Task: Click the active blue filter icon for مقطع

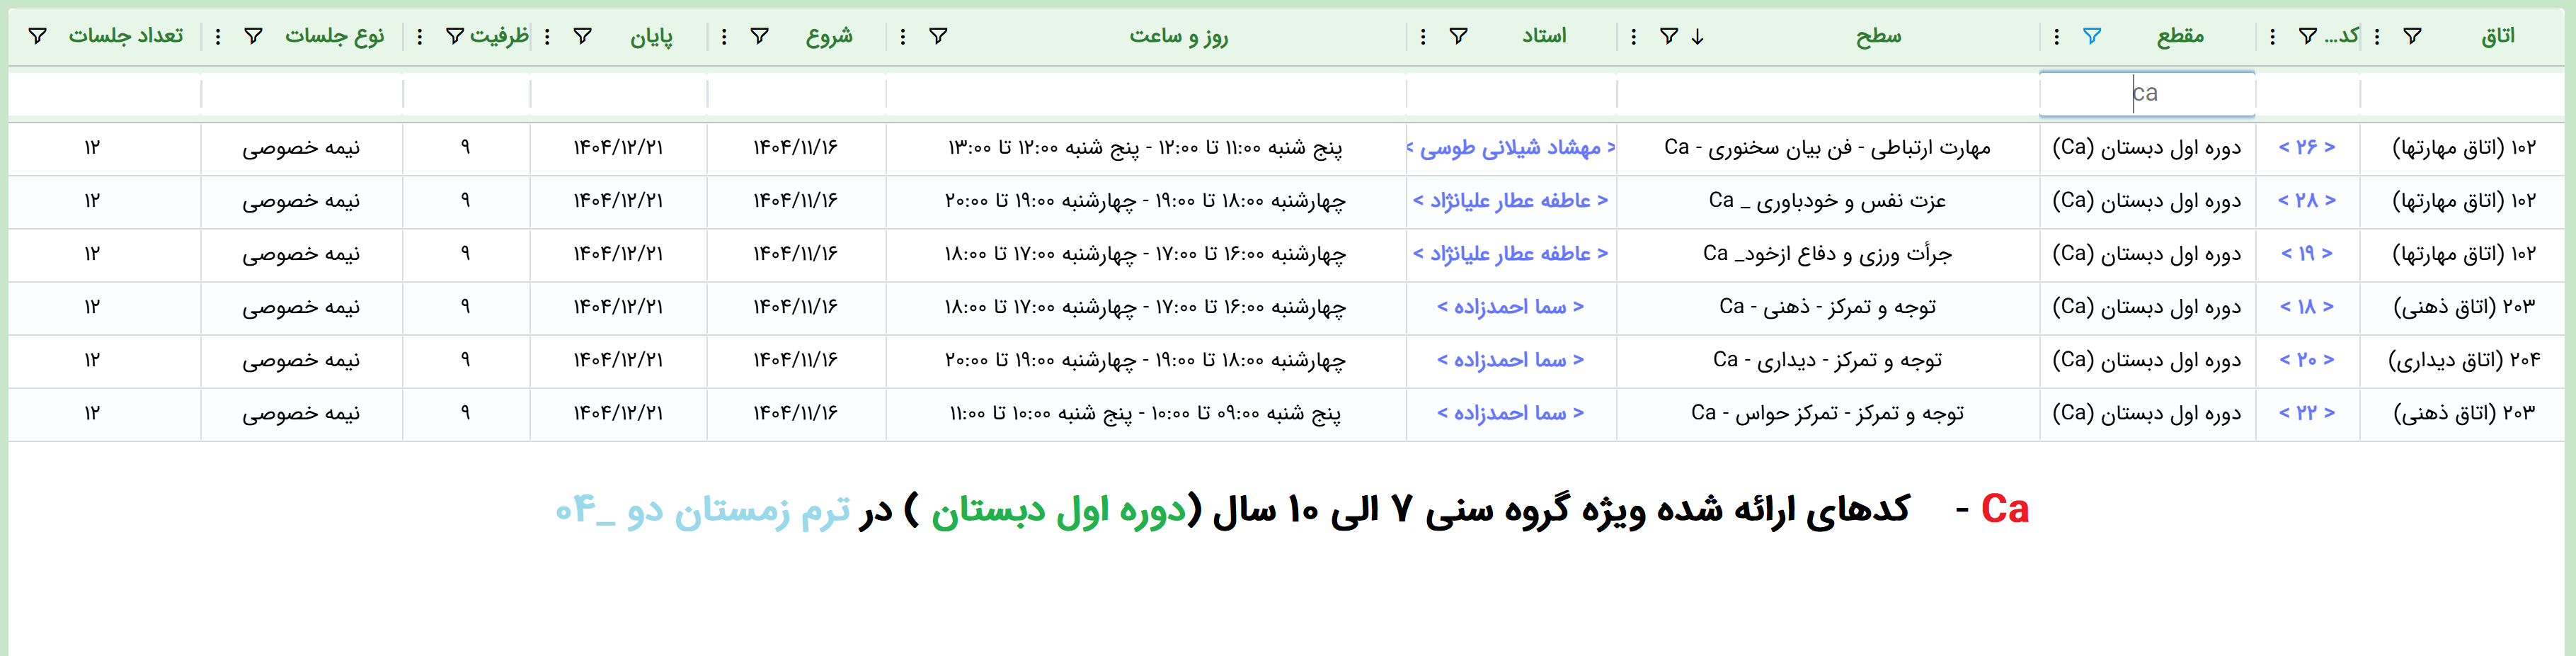Action: coord(2091,37)
